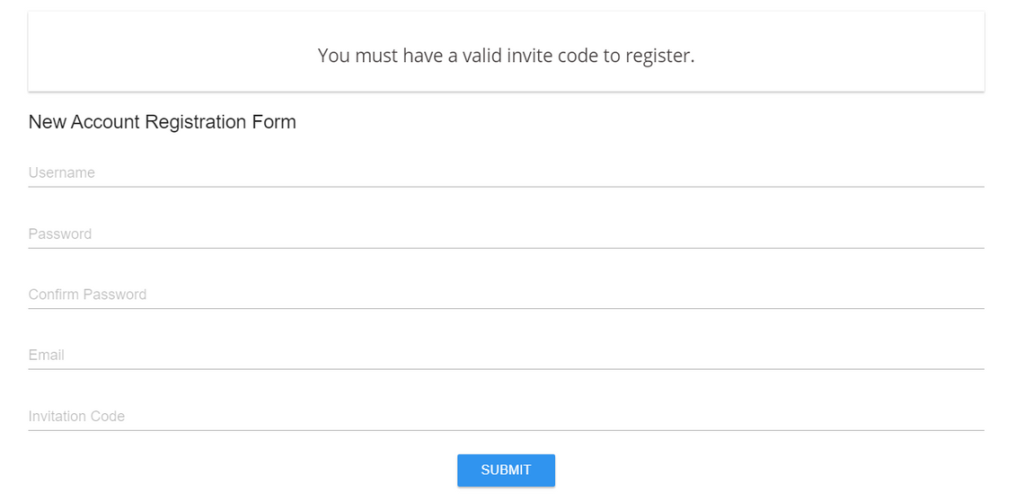Image resolution: width=1024 pixels, height=502 pixels.
Task: Click the 'Email' placeholder label
Action: pyautogui.click(x=46, y=355)
